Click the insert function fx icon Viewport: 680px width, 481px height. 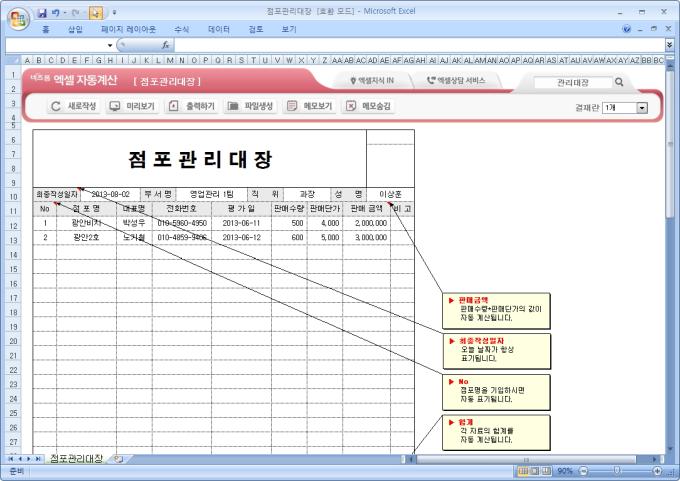point(165,45)
